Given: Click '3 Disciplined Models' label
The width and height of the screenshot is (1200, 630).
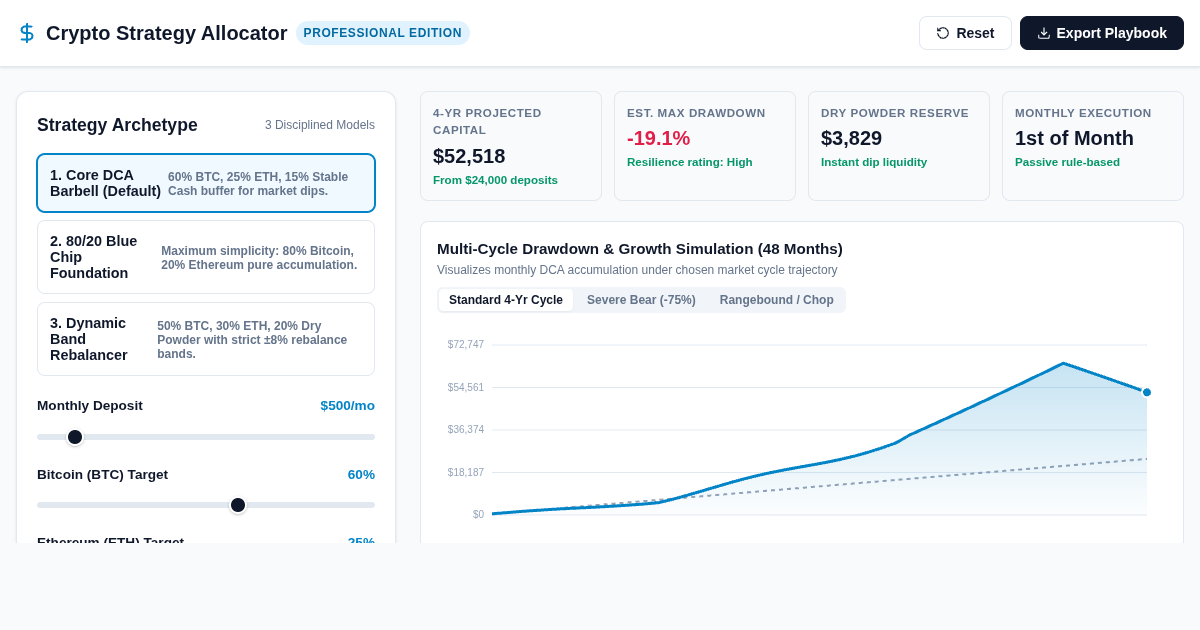Looking at the screenshot, I should pos(320,125).
